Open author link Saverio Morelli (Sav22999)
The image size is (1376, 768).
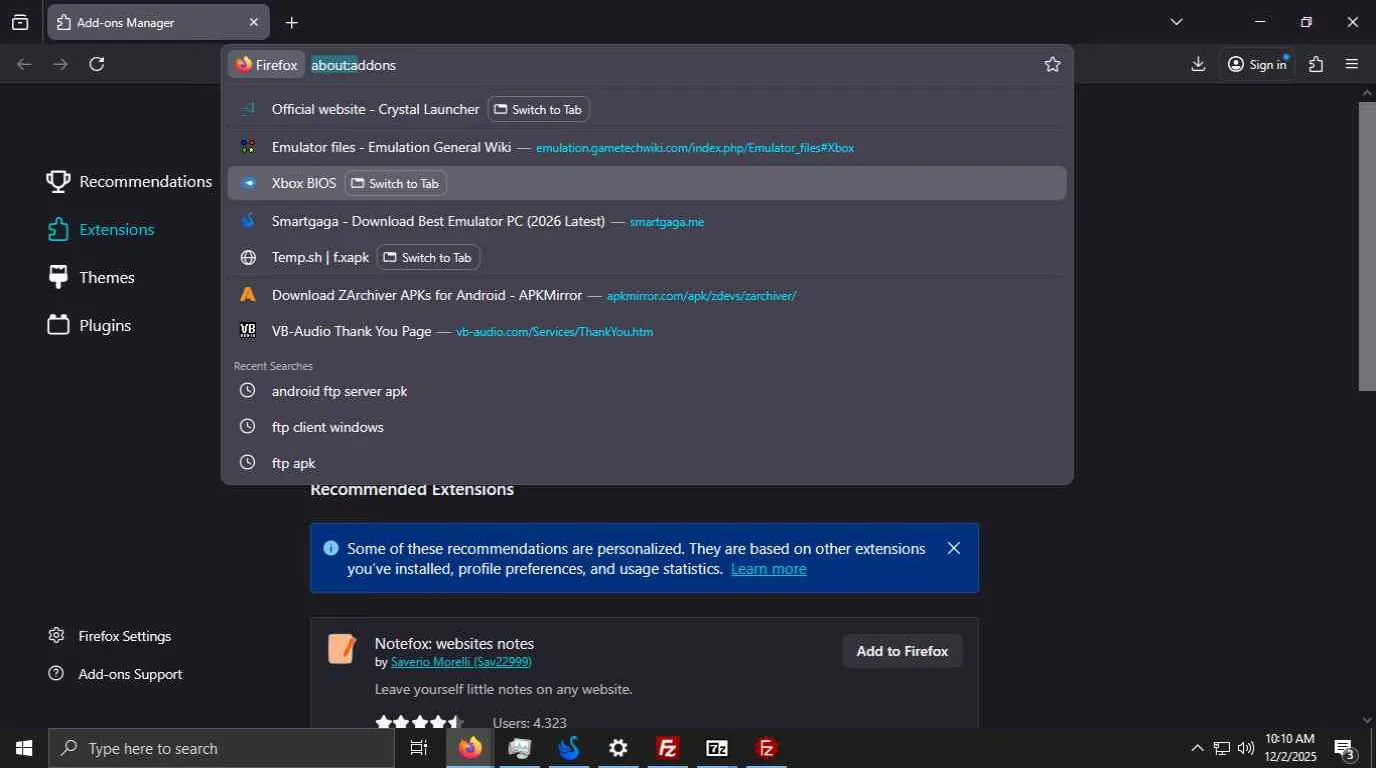click(x=461, y=662)
